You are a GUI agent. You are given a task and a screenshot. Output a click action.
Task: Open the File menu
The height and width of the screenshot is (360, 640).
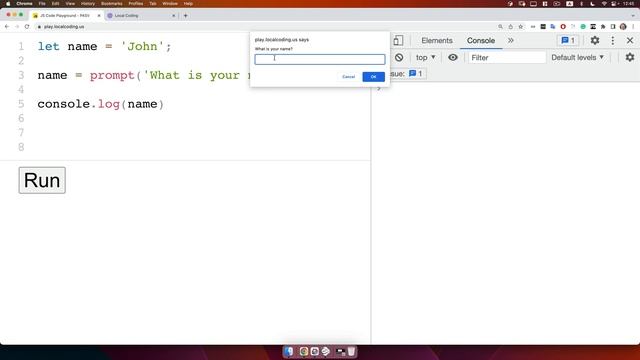tap(42, 4)
